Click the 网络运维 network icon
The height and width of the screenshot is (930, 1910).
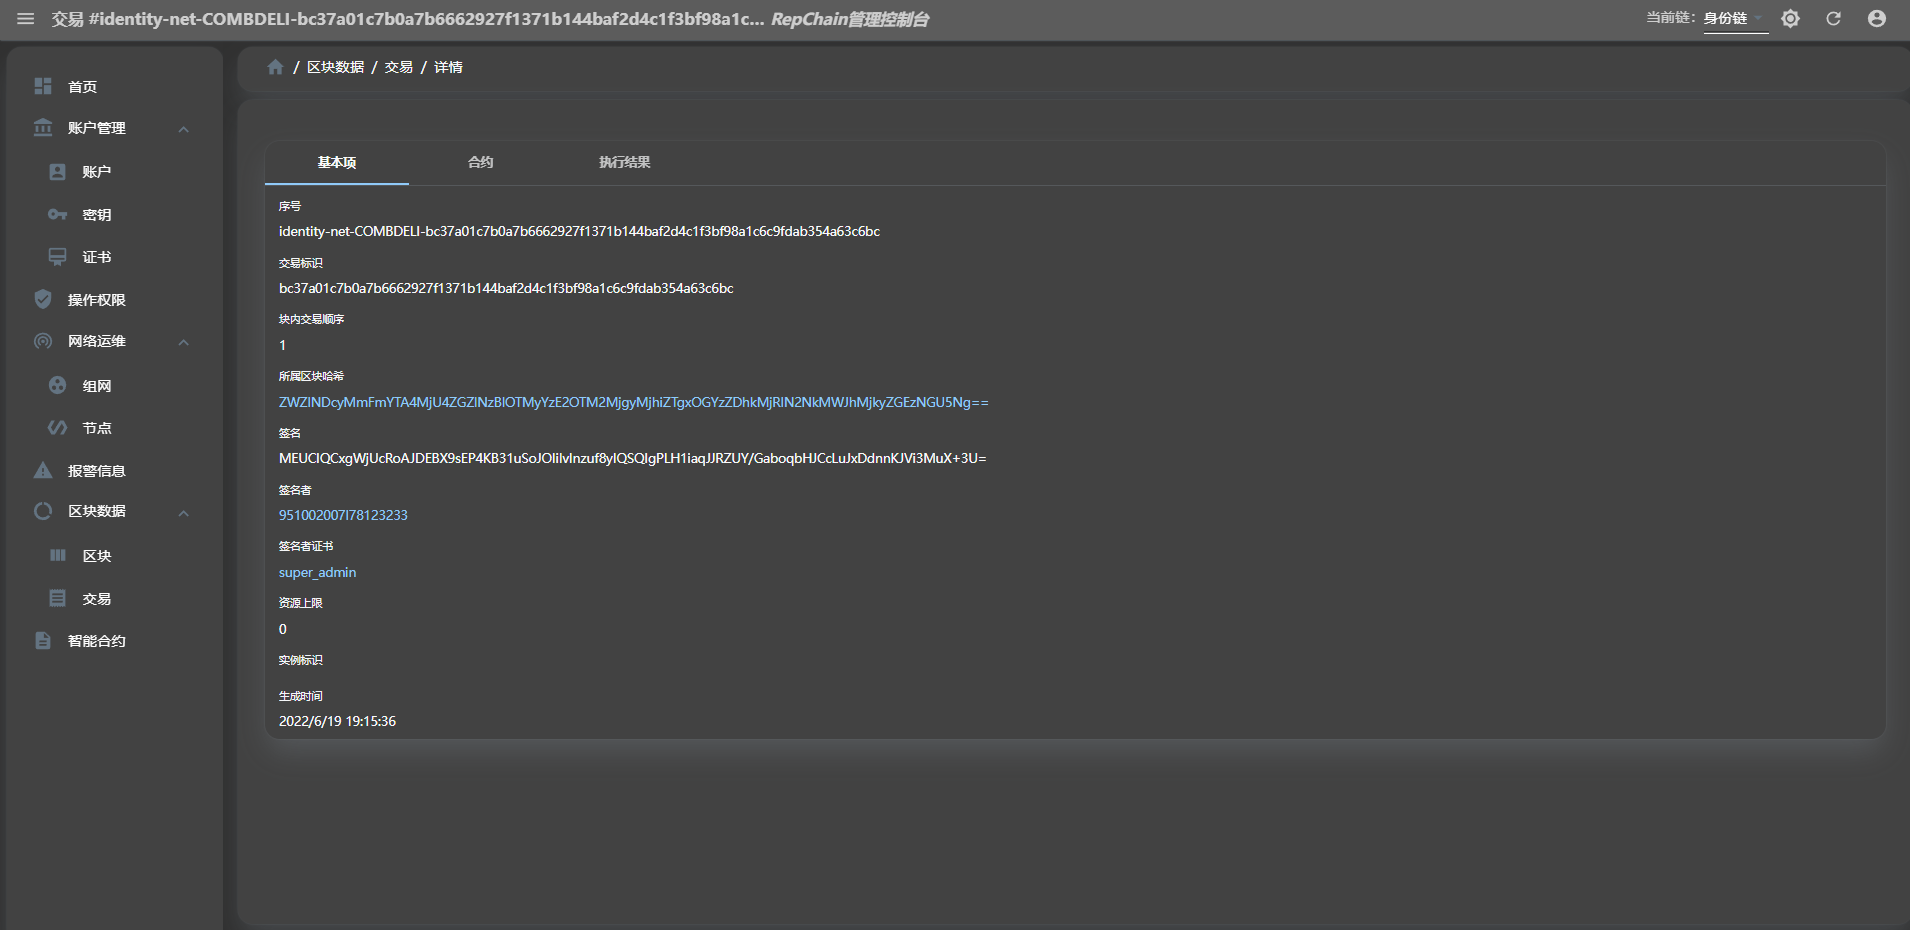(43, 341)
